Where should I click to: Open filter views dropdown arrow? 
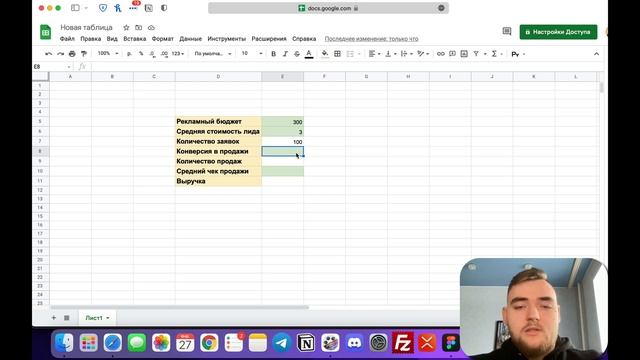point(485,54)
